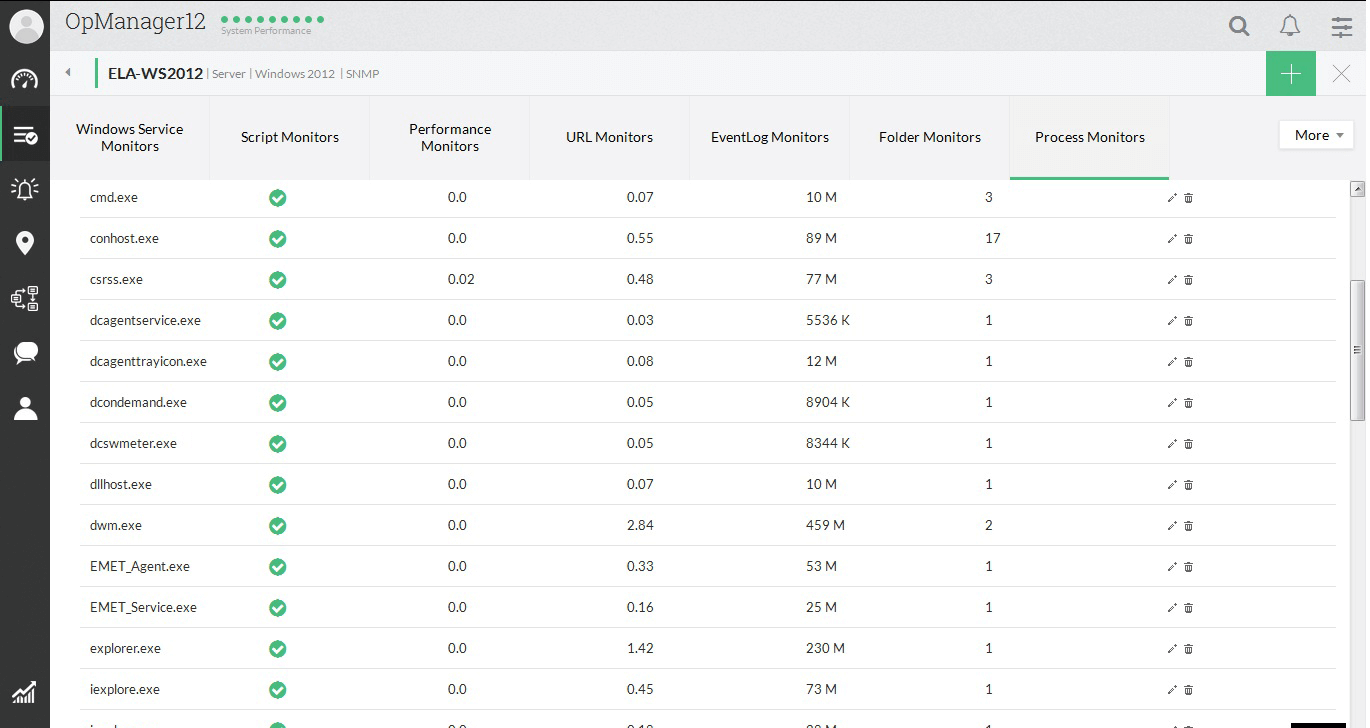Open the settings sliders icon at top right
1370x728 pixels.
1341,26
